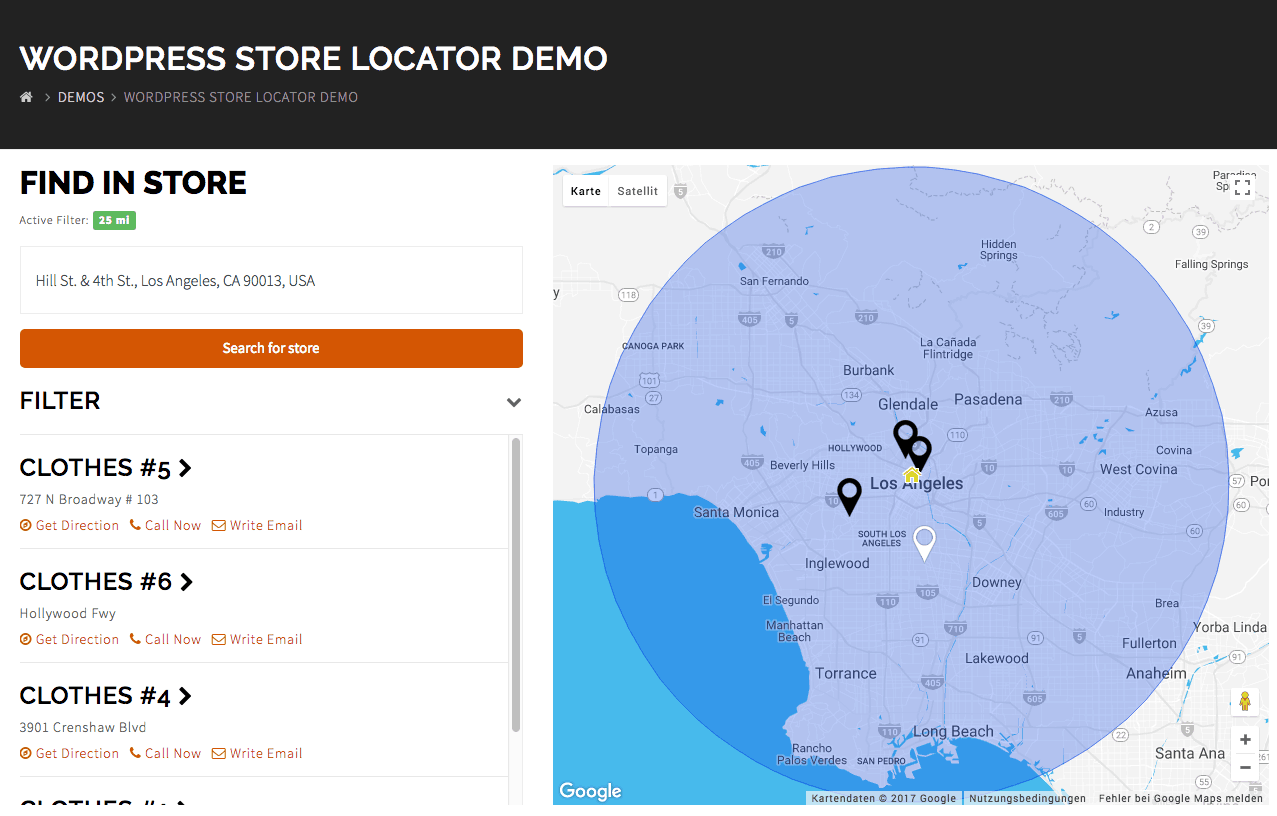This screenshot has width=1277, height=816.
Task: Expand the Filter section chevron
Action: pos(513,402)
